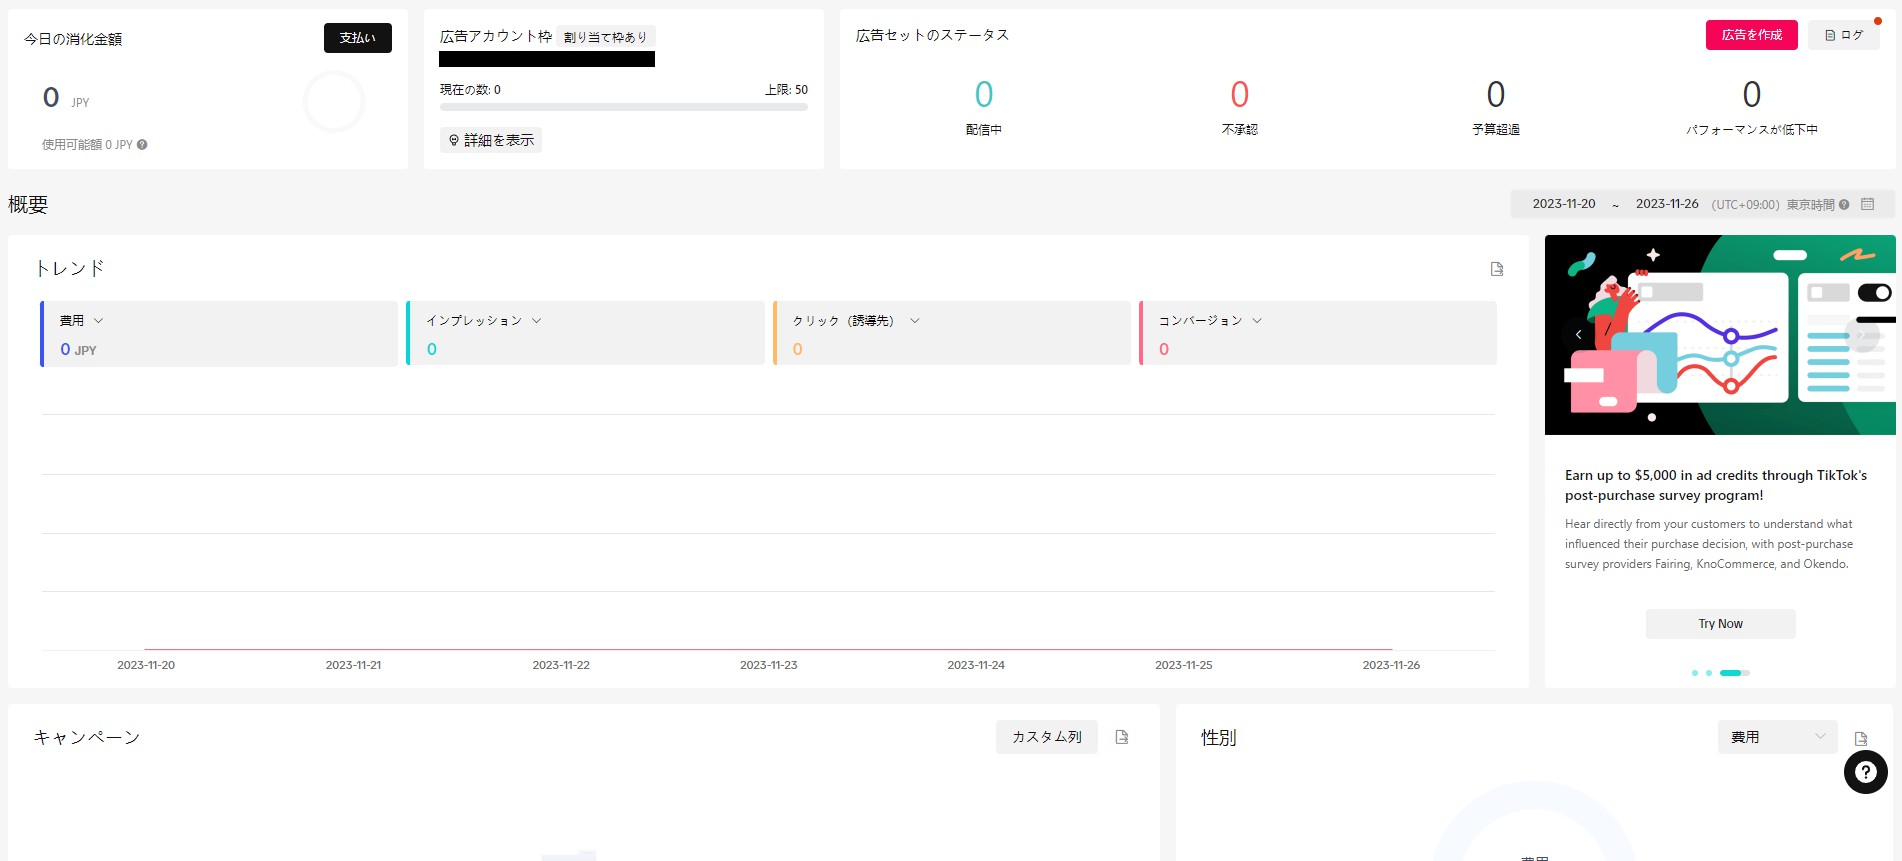The height and width of the screenshot is (861, 1902).
Task: Click the black 支払い button
Action: point(357,38)
